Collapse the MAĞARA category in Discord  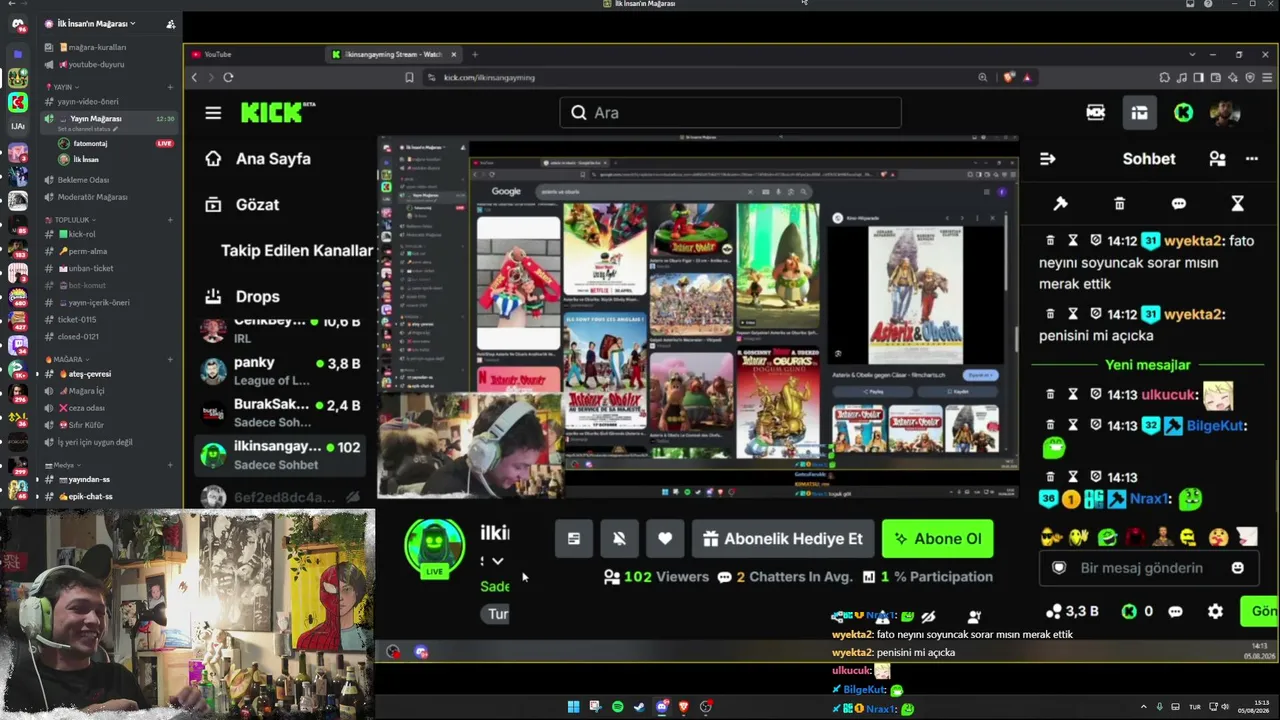68,359
